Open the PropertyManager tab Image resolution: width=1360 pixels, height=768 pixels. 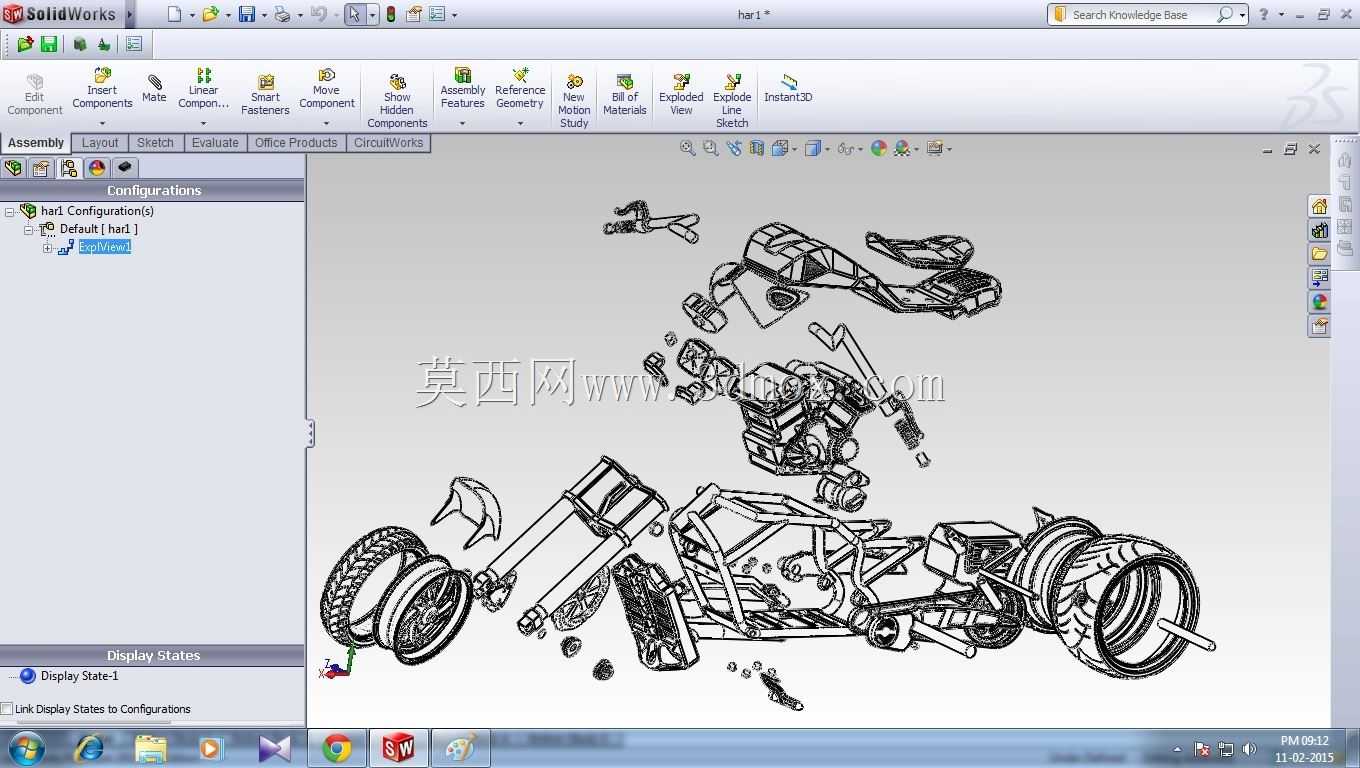(41, 168)
